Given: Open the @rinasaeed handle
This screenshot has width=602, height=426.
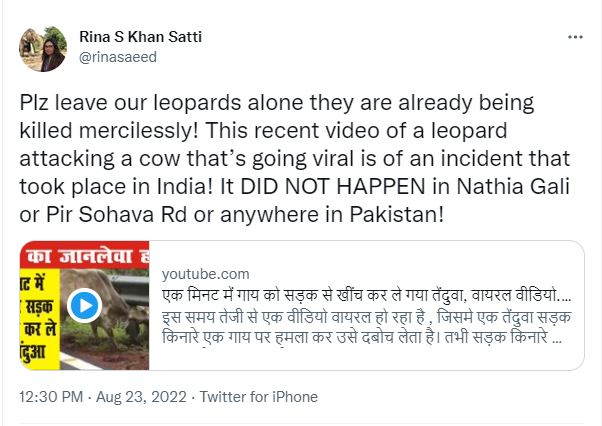Looking at the screenshot, I should point(118,57).
